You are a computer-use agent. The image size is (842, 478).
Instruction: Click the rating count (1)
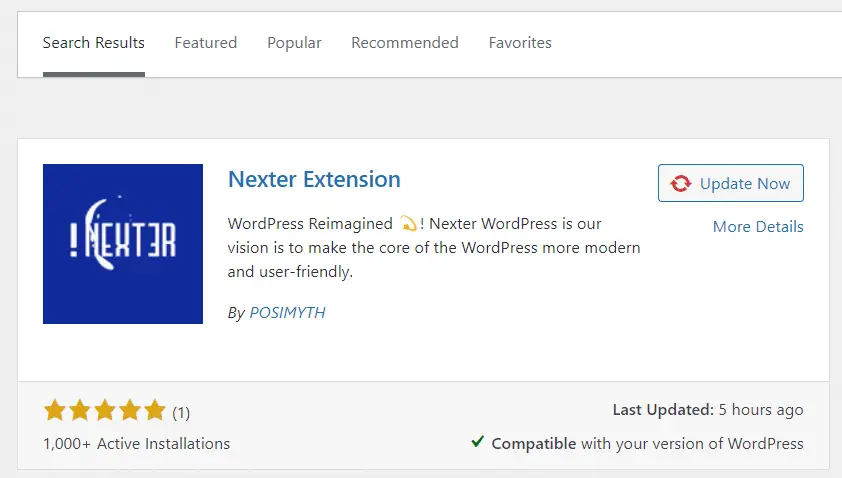tap(181, 412)
